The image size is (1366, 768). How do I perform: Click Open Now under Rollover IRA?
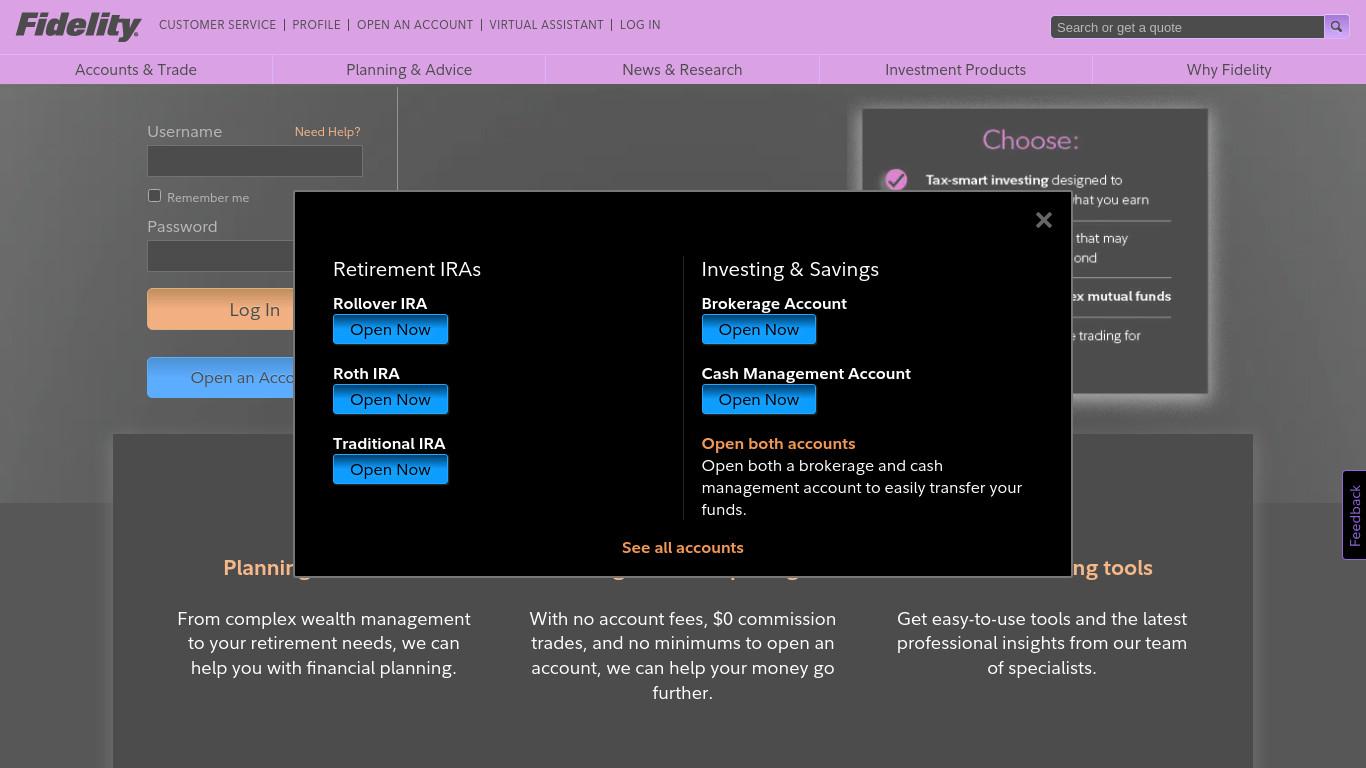click(390, 330)
